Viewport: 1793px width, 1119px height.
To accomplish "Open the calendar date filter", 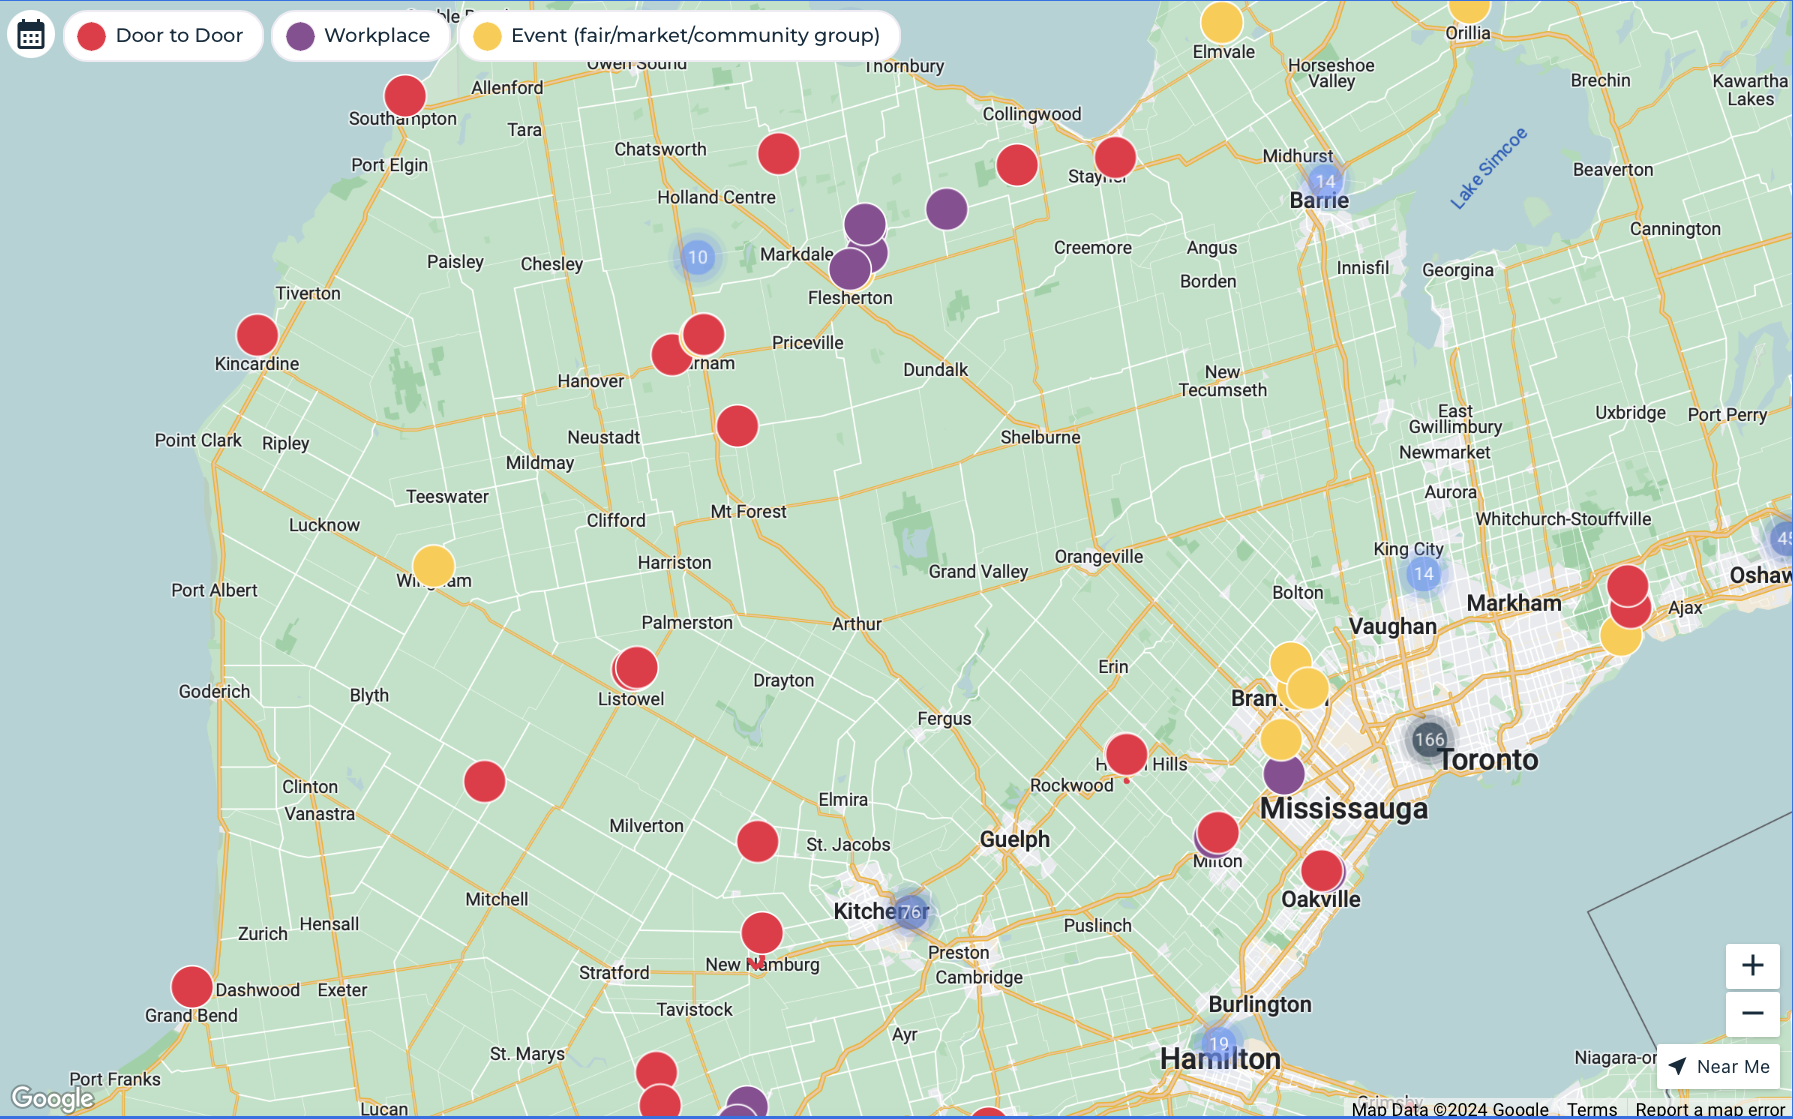I will click(x=31, y=35).
